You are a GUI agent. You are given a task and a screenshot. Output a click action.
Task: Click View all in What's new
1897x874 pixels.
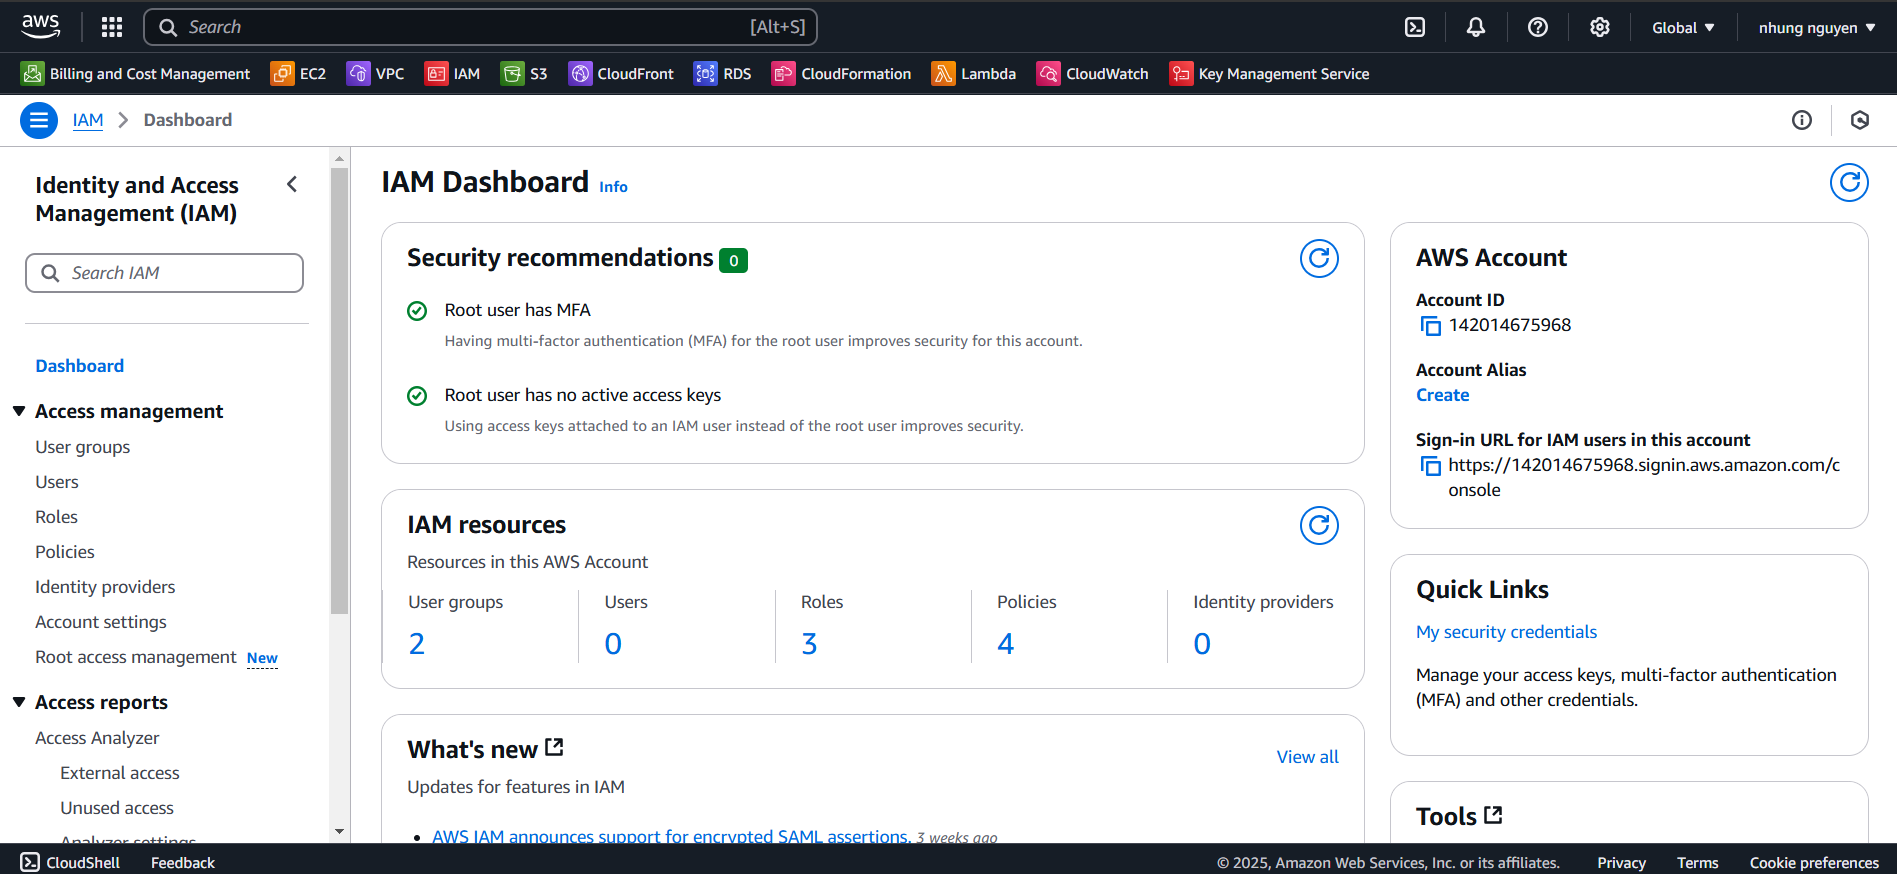click(1307, 757)
